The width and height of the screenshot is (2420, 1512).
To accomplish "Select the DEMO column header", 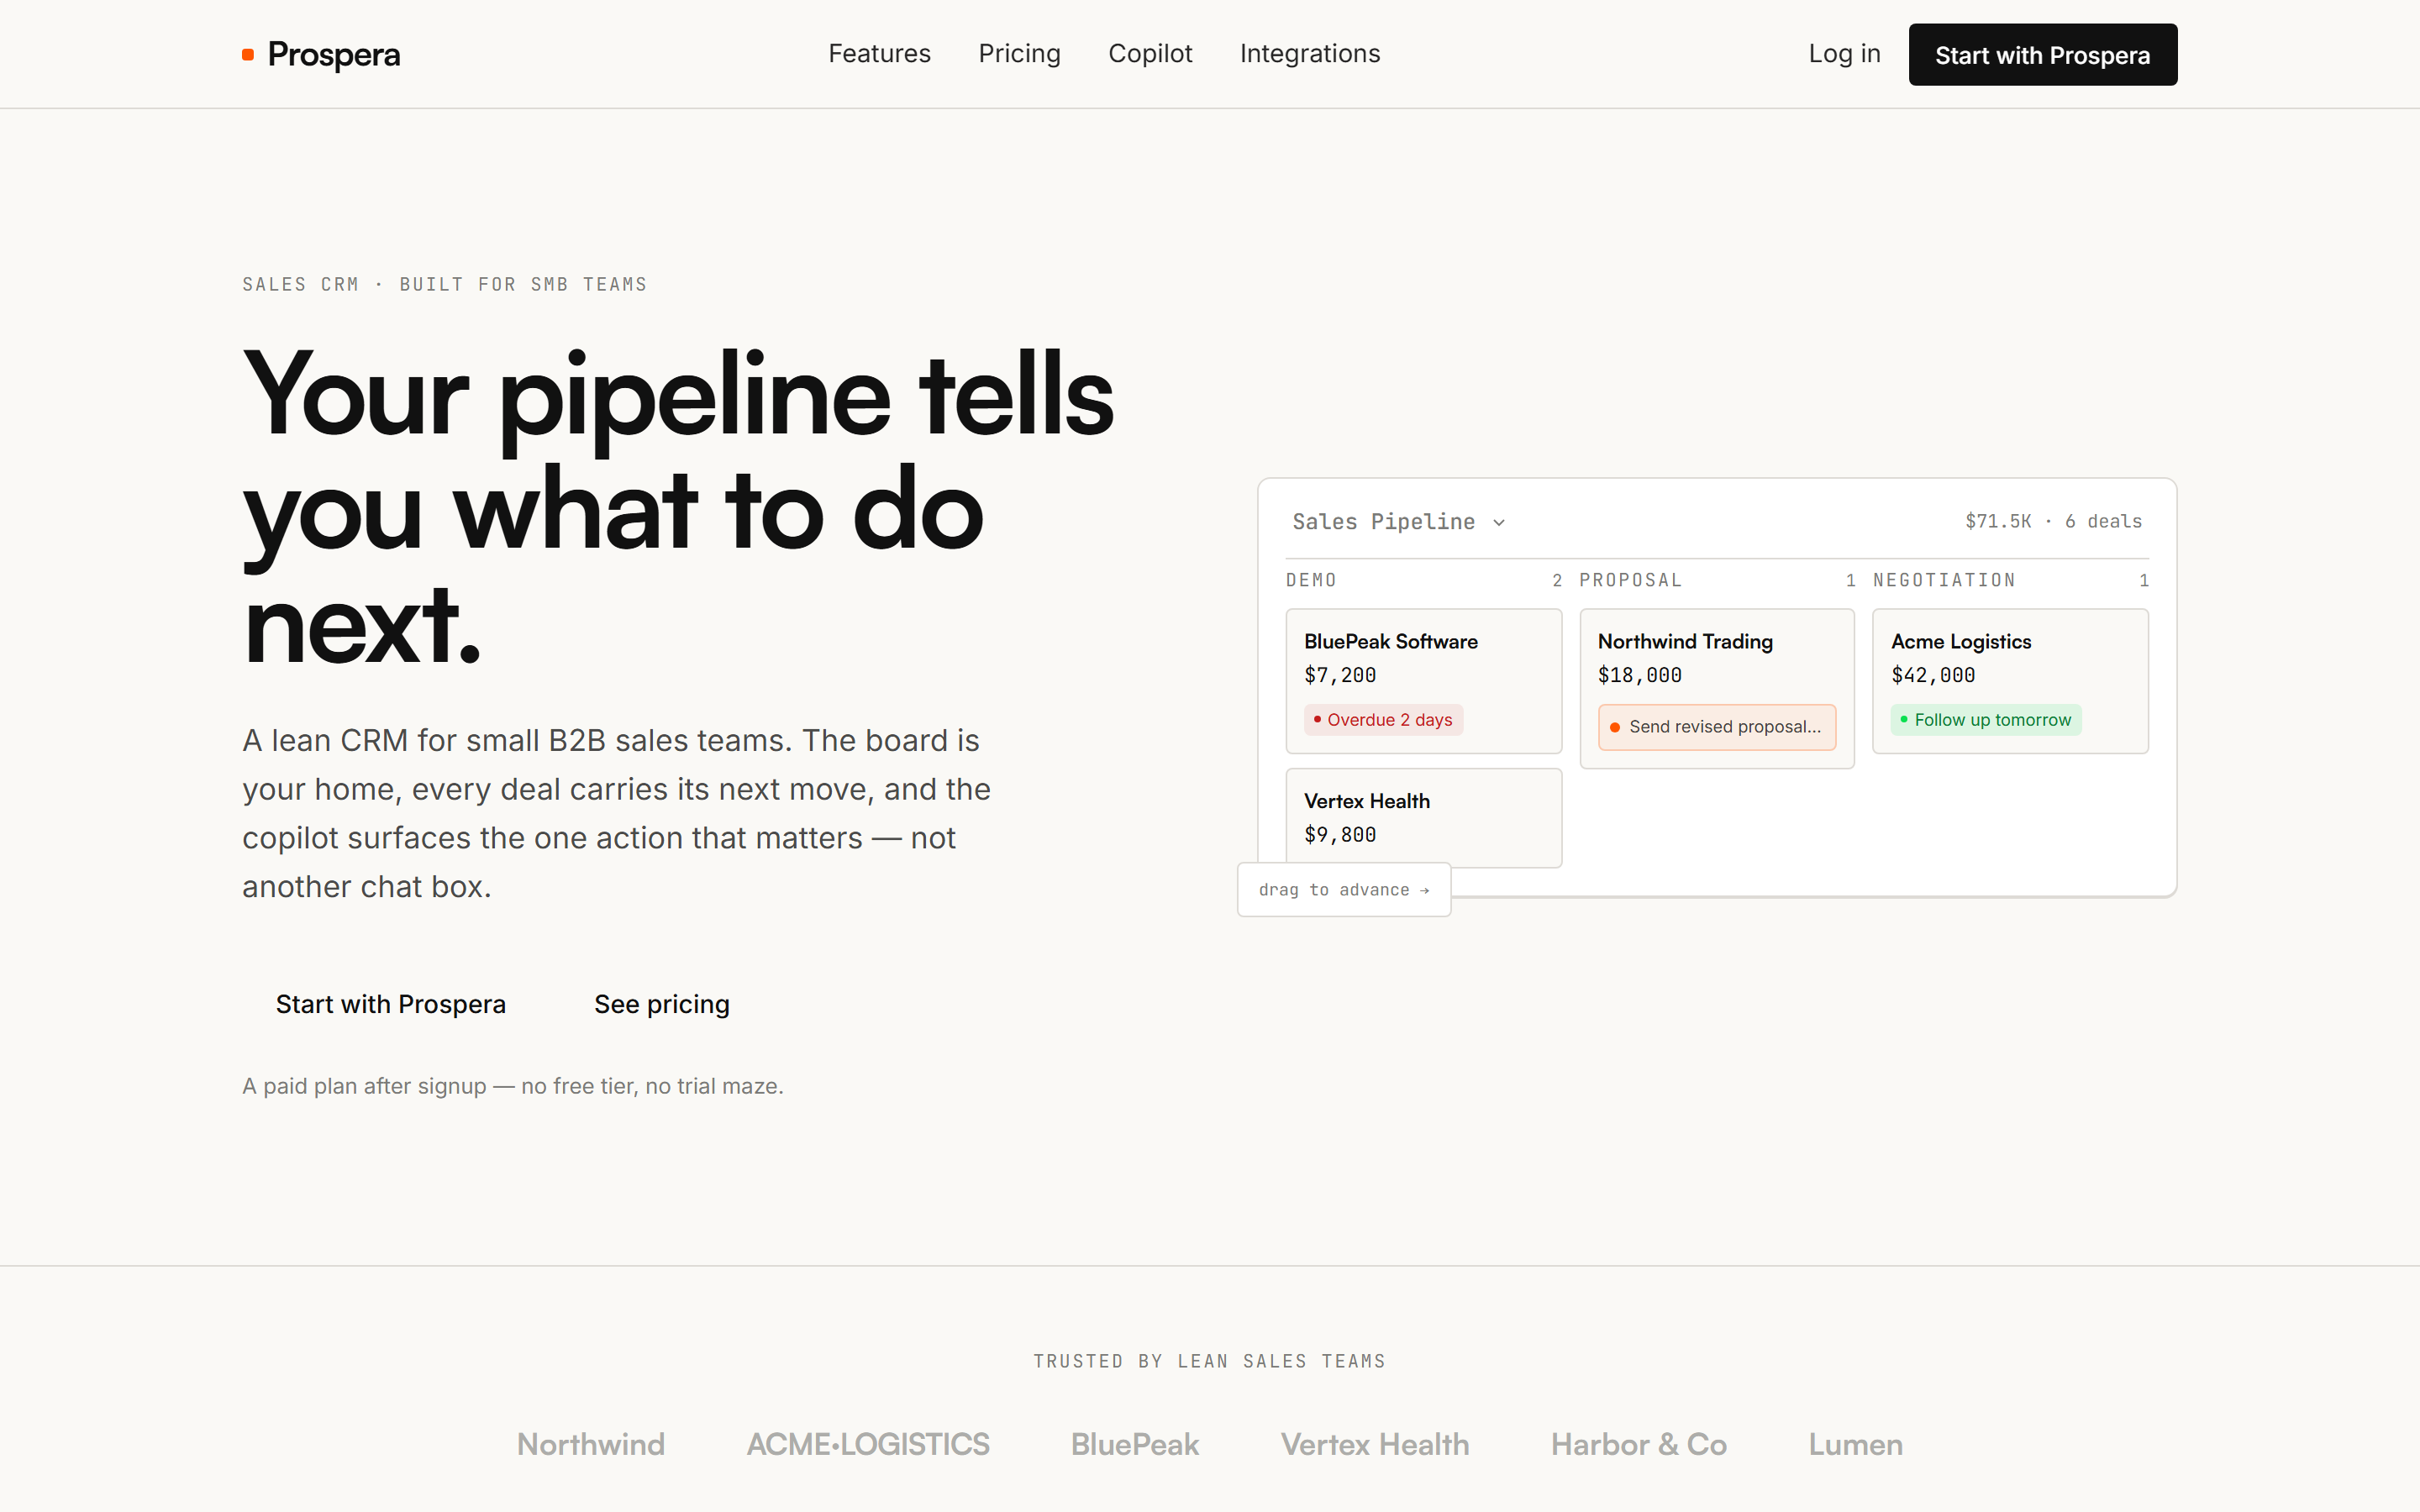I will coord(1311,580).
